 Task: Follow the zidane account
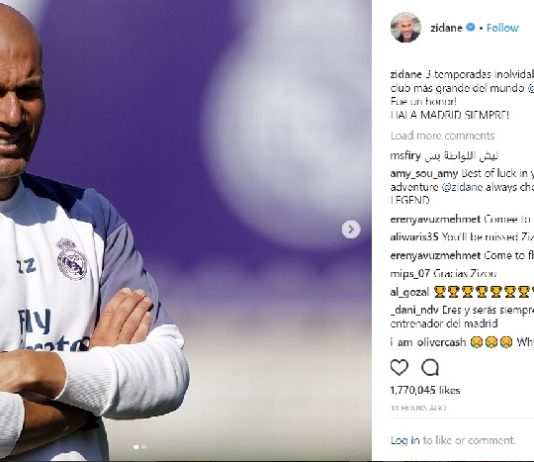coord(502,28)
